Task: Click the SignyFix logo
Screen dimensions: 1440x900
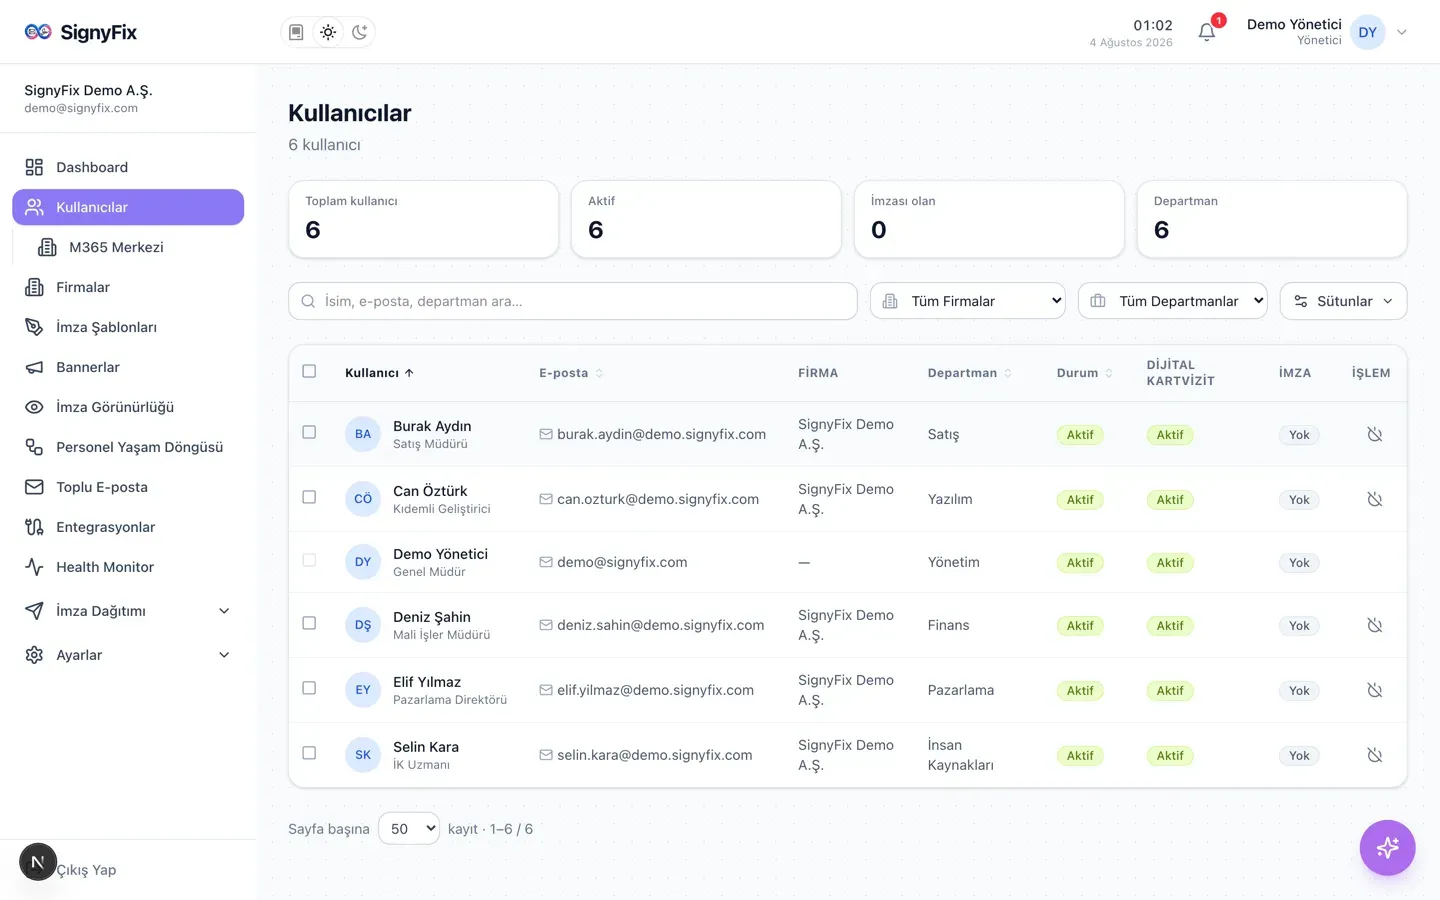Action: click(81, 32)
